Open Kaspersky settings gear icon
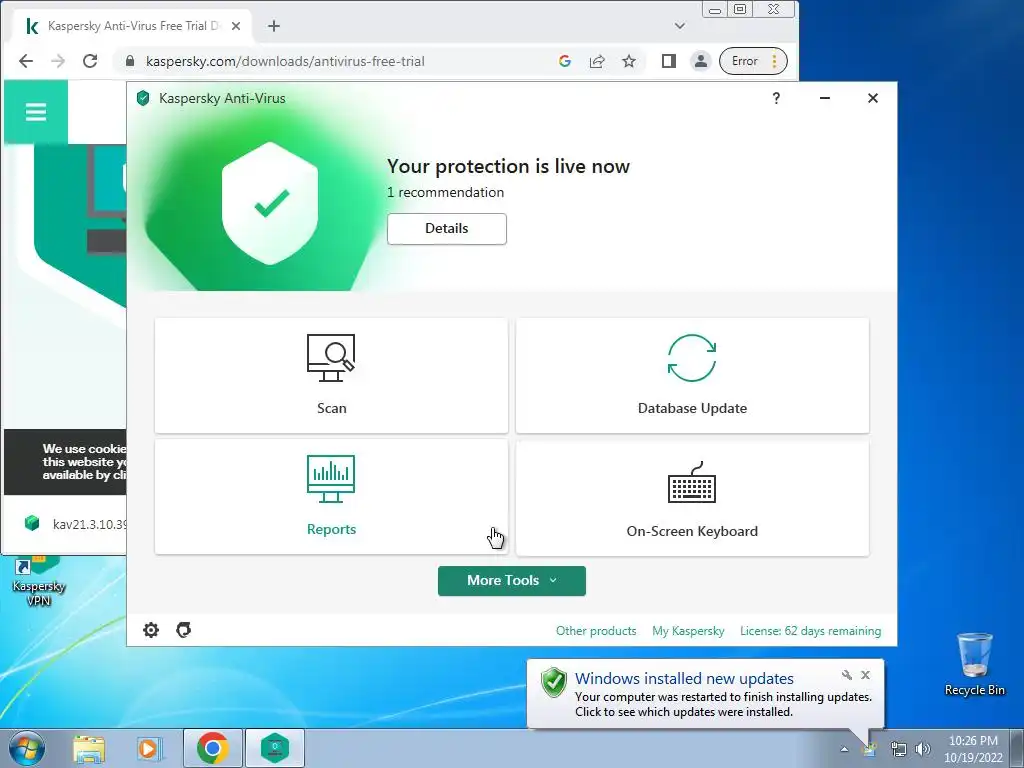 [151, 630]
